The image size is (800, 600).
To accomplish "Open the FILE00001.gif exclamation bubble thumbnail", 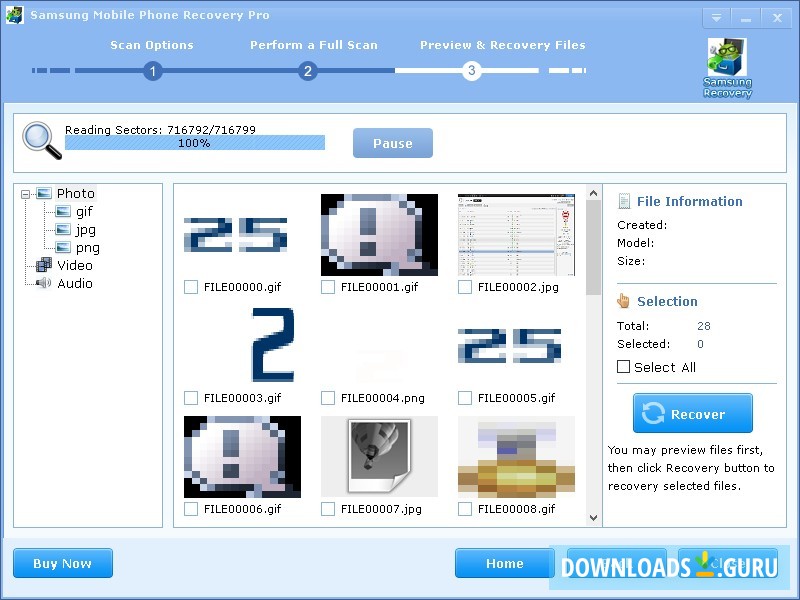I will point(379,235).
